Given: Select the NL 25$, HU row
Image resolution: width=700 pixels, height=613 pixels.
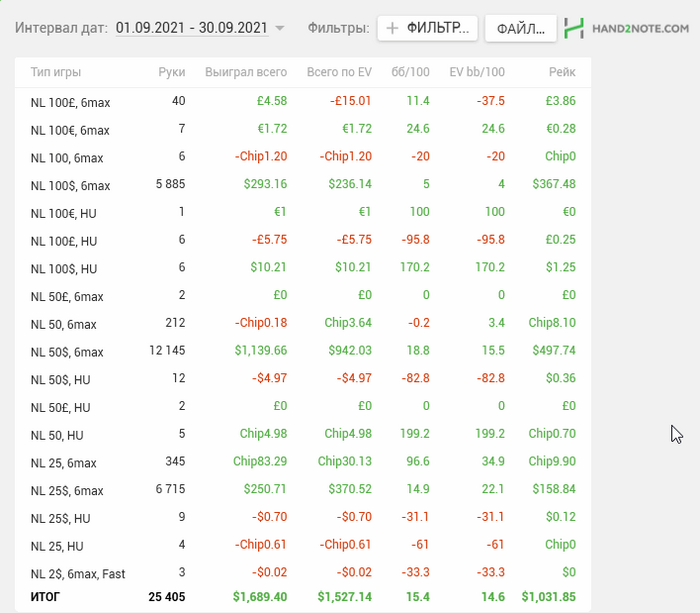Looking at the screenshot, I should 303,517.
